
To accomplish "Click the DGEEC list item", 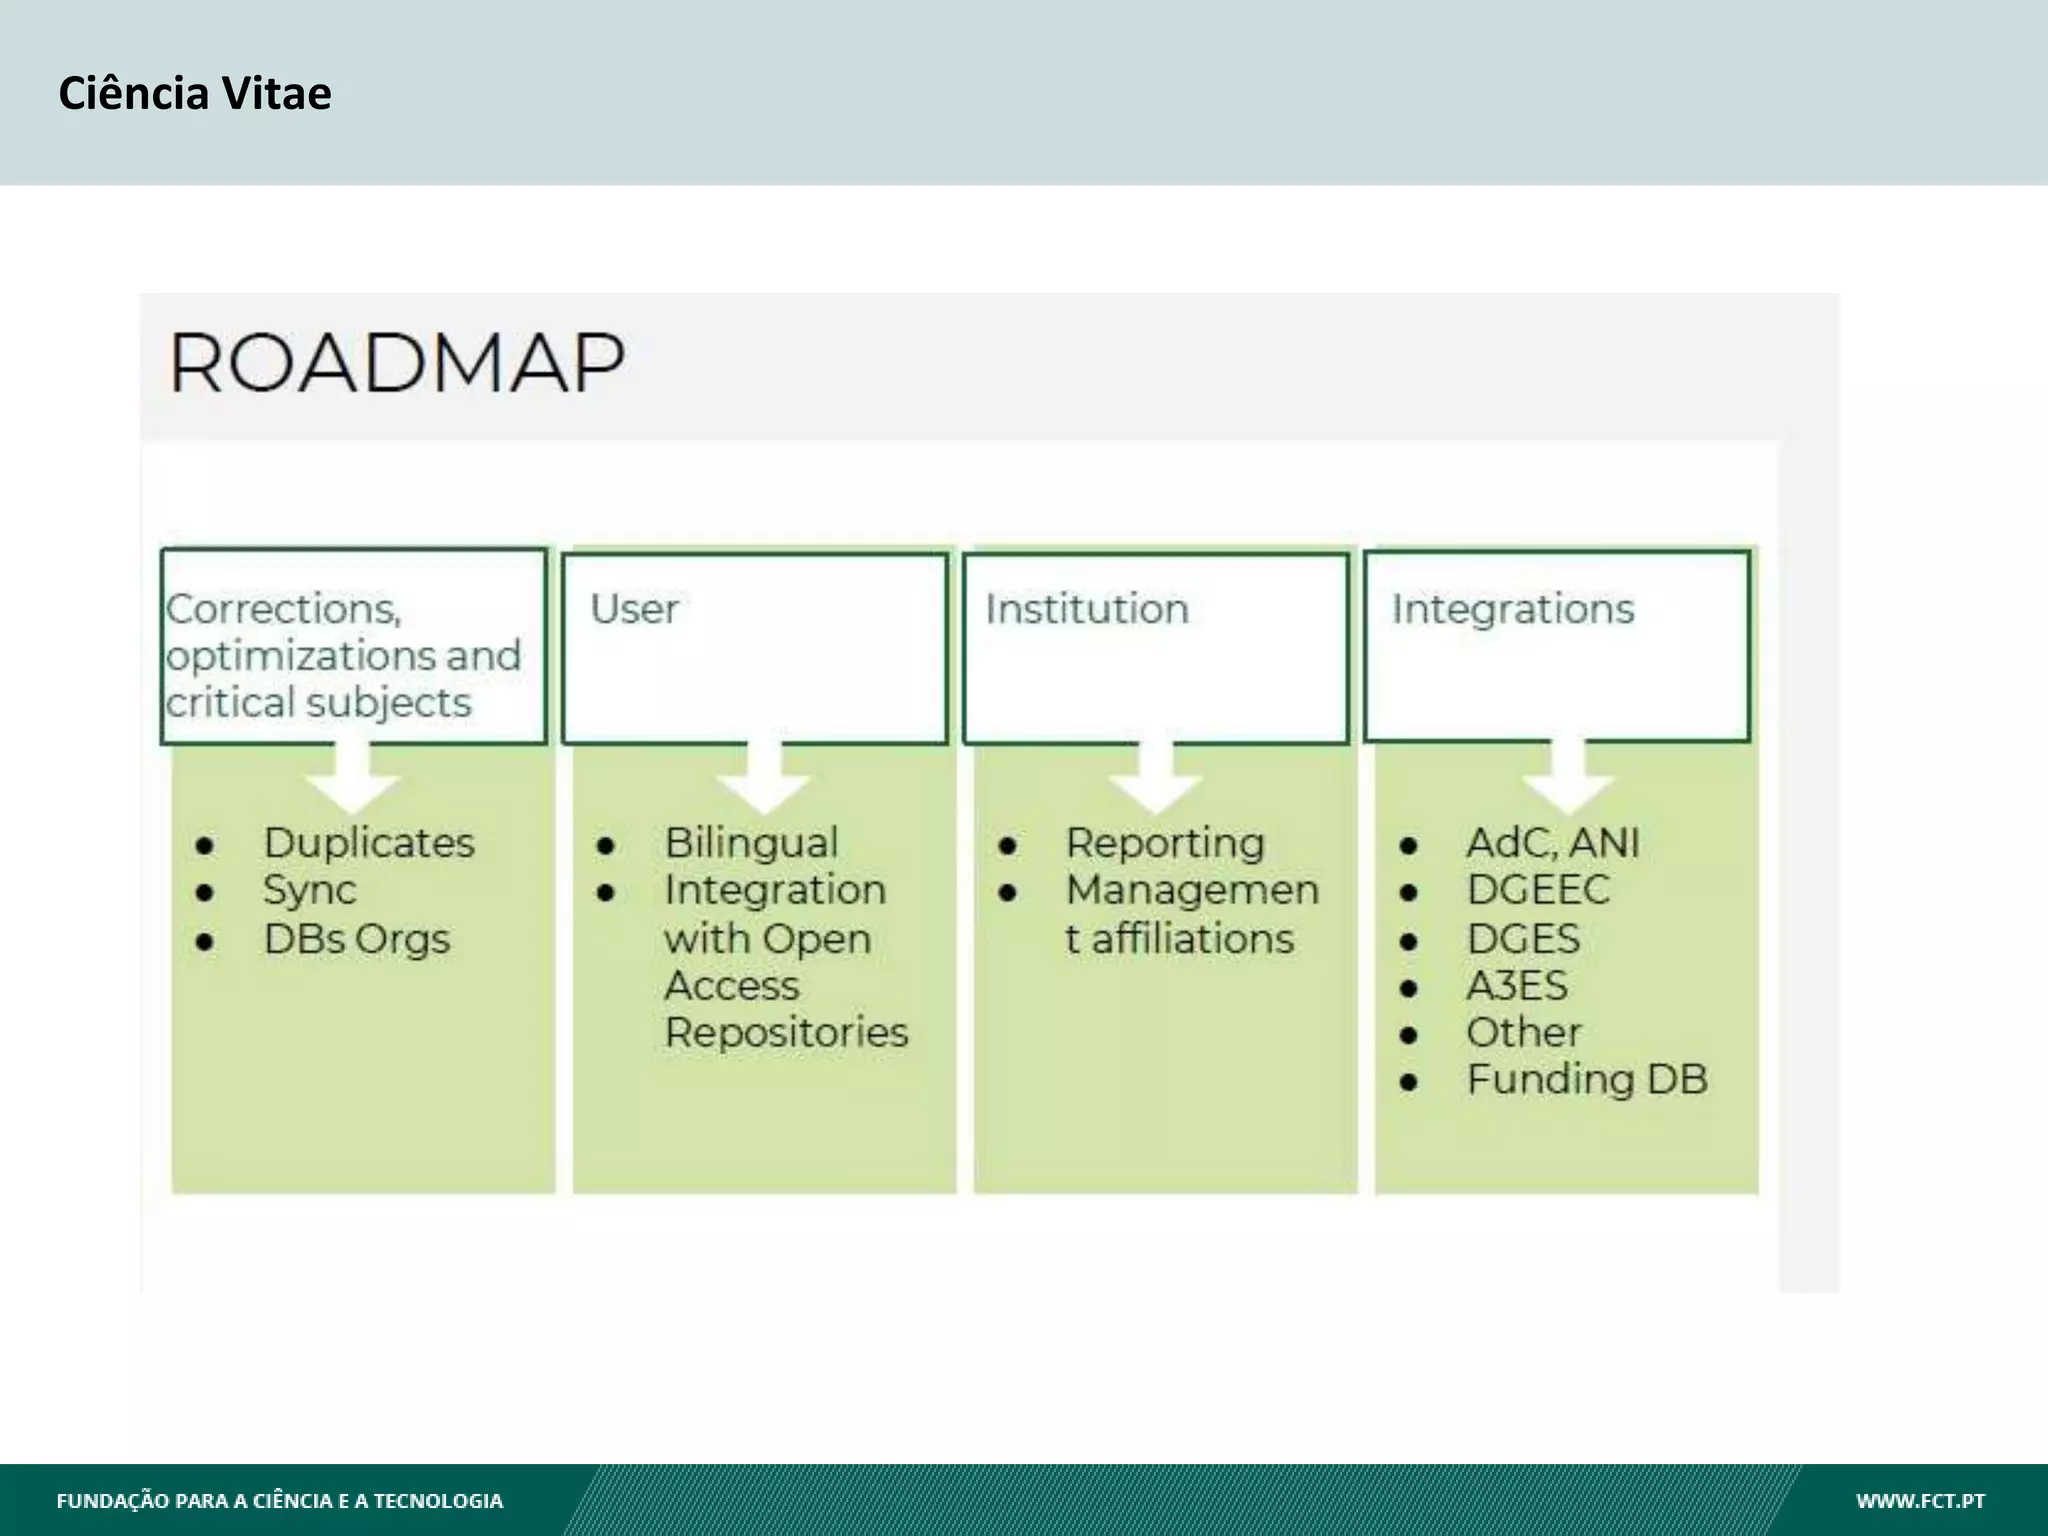I will [x=1538, y=890].
